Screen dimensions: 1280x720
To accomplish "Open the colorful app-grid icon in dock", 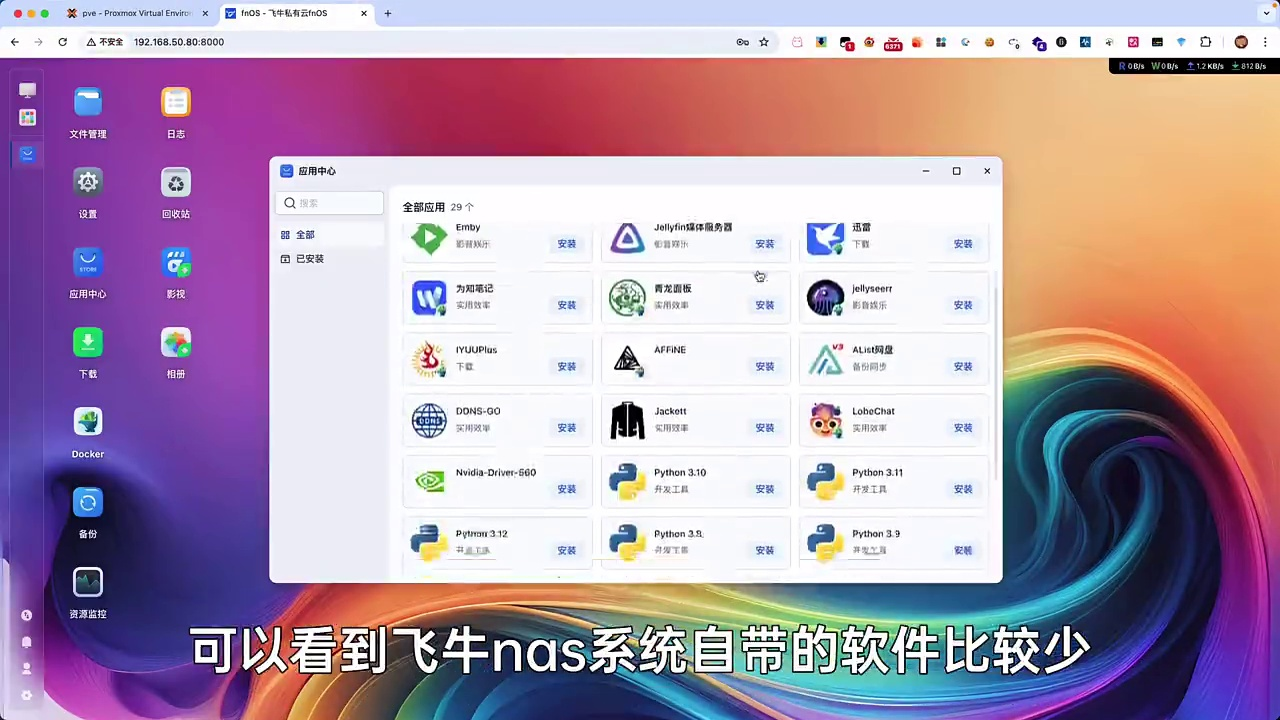I will pyautogui.click(x=27, y=118).
